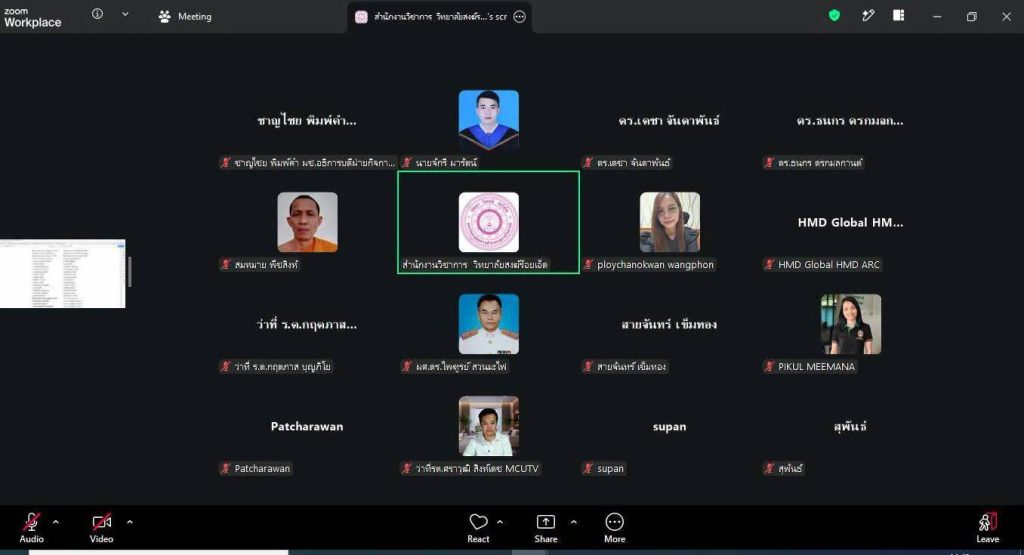The height and width of the screenshot is (555, 1024).
Task: Click the Leave meeting icon
Action: (987, 522)
